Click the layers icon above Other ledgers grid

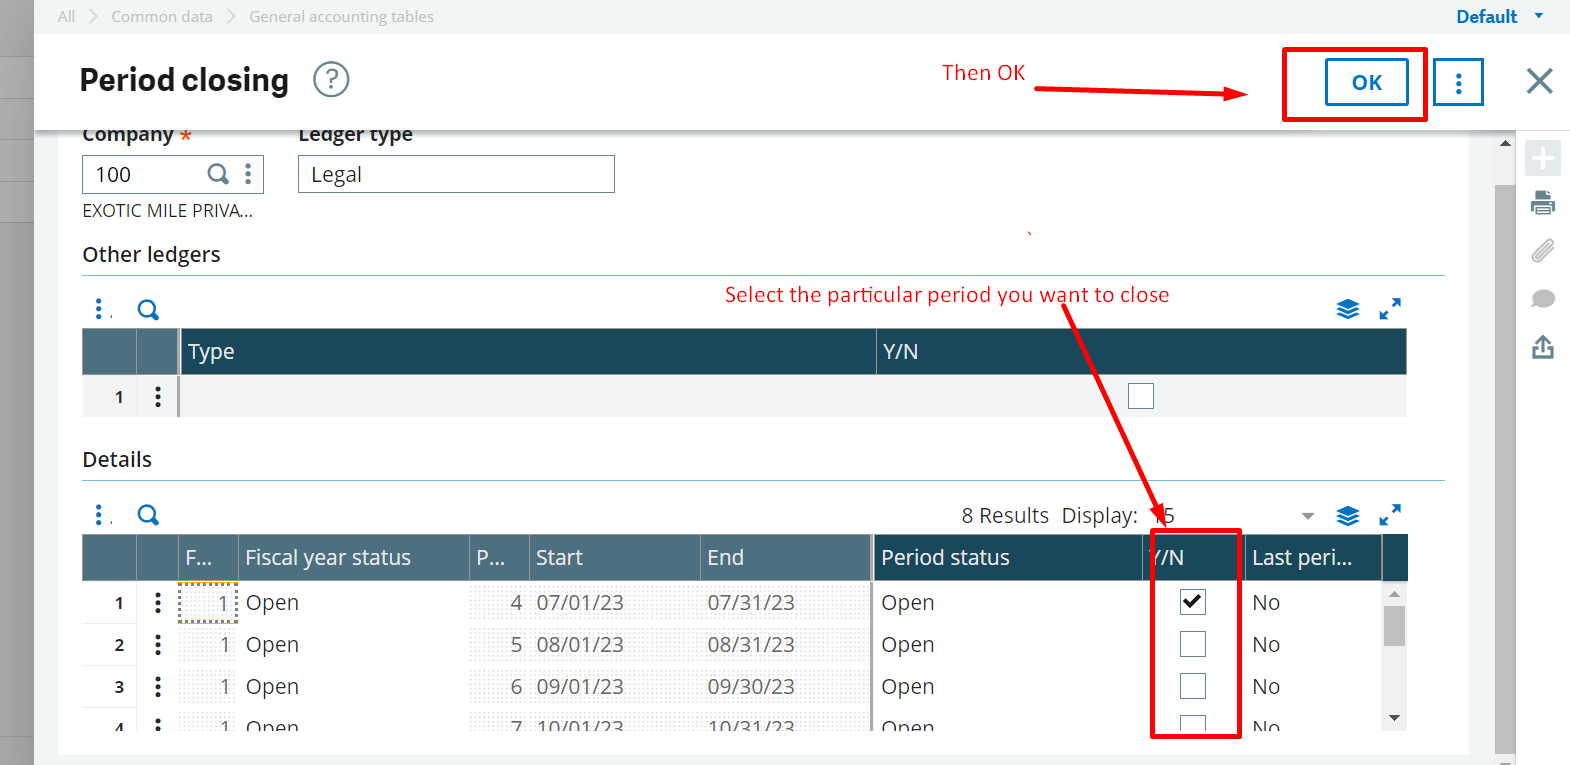point(1347,309)
